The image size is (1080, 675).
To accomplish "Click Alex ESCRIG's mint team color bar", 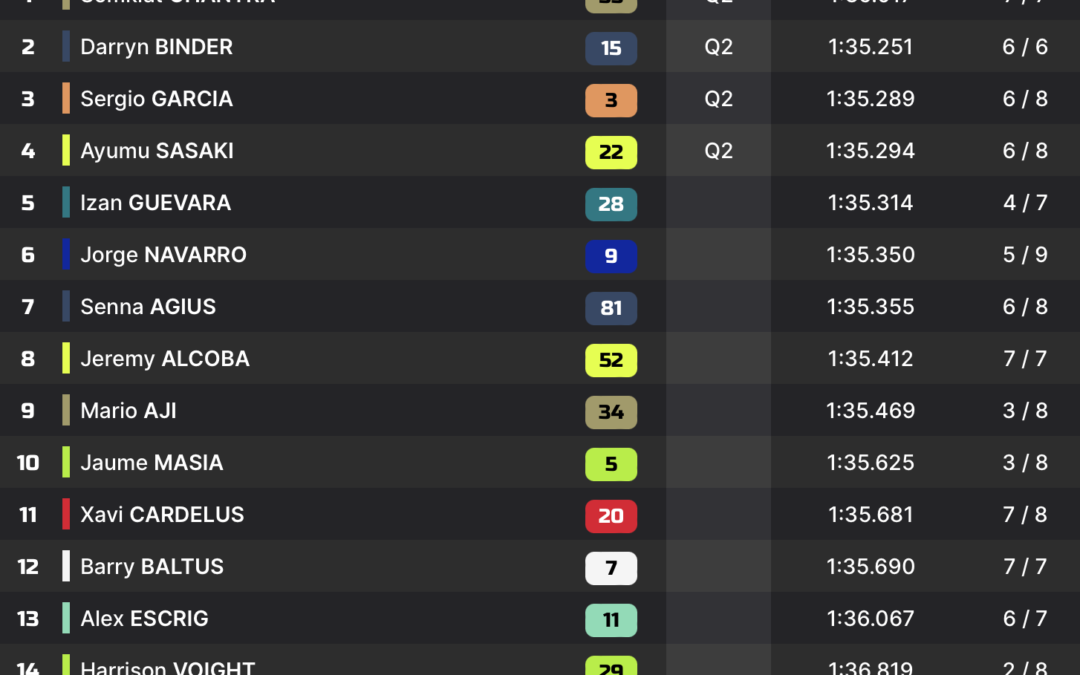I will coord(66,618).
